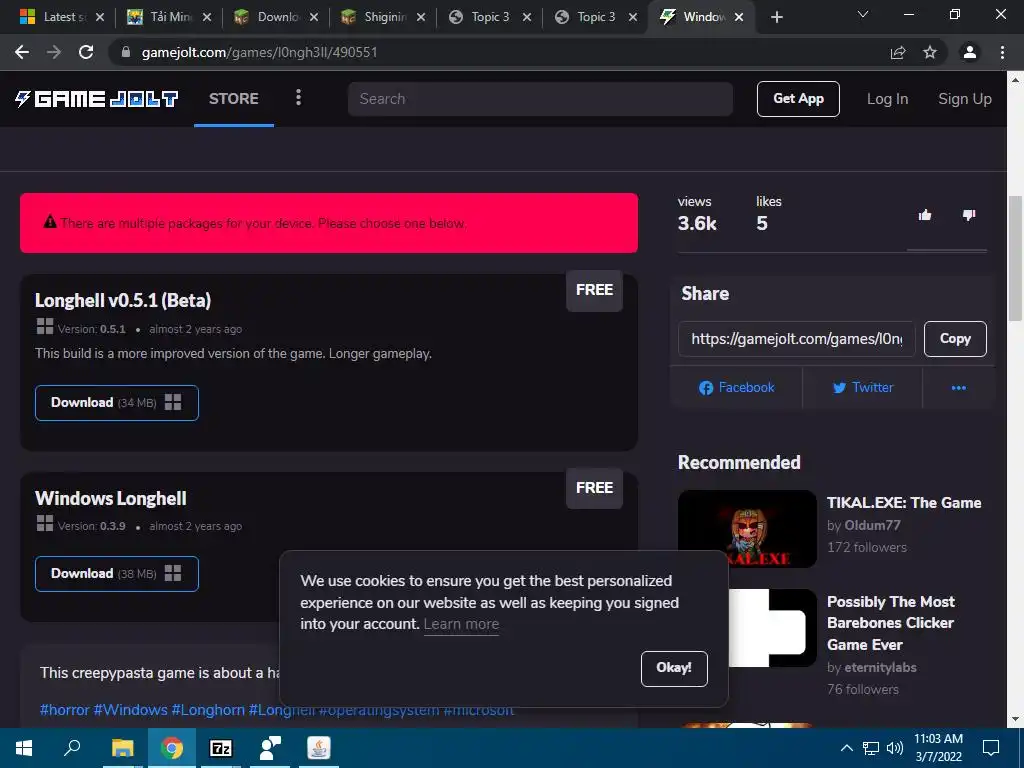Click the Chrome forward arrow
1024x768 pixels.
click(54, 52)
